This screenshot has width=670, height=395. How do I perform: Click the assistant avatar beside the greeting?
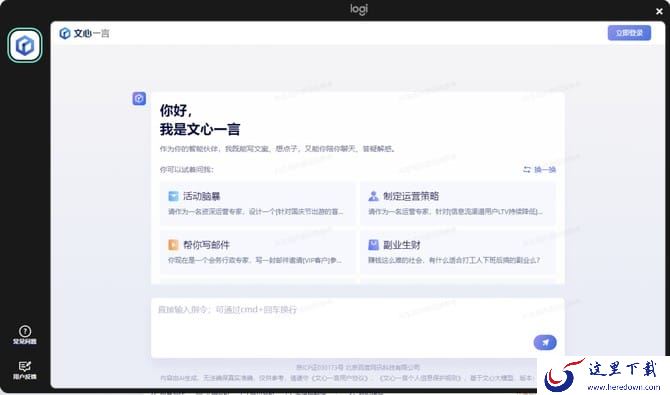click(x=139, y=99)
